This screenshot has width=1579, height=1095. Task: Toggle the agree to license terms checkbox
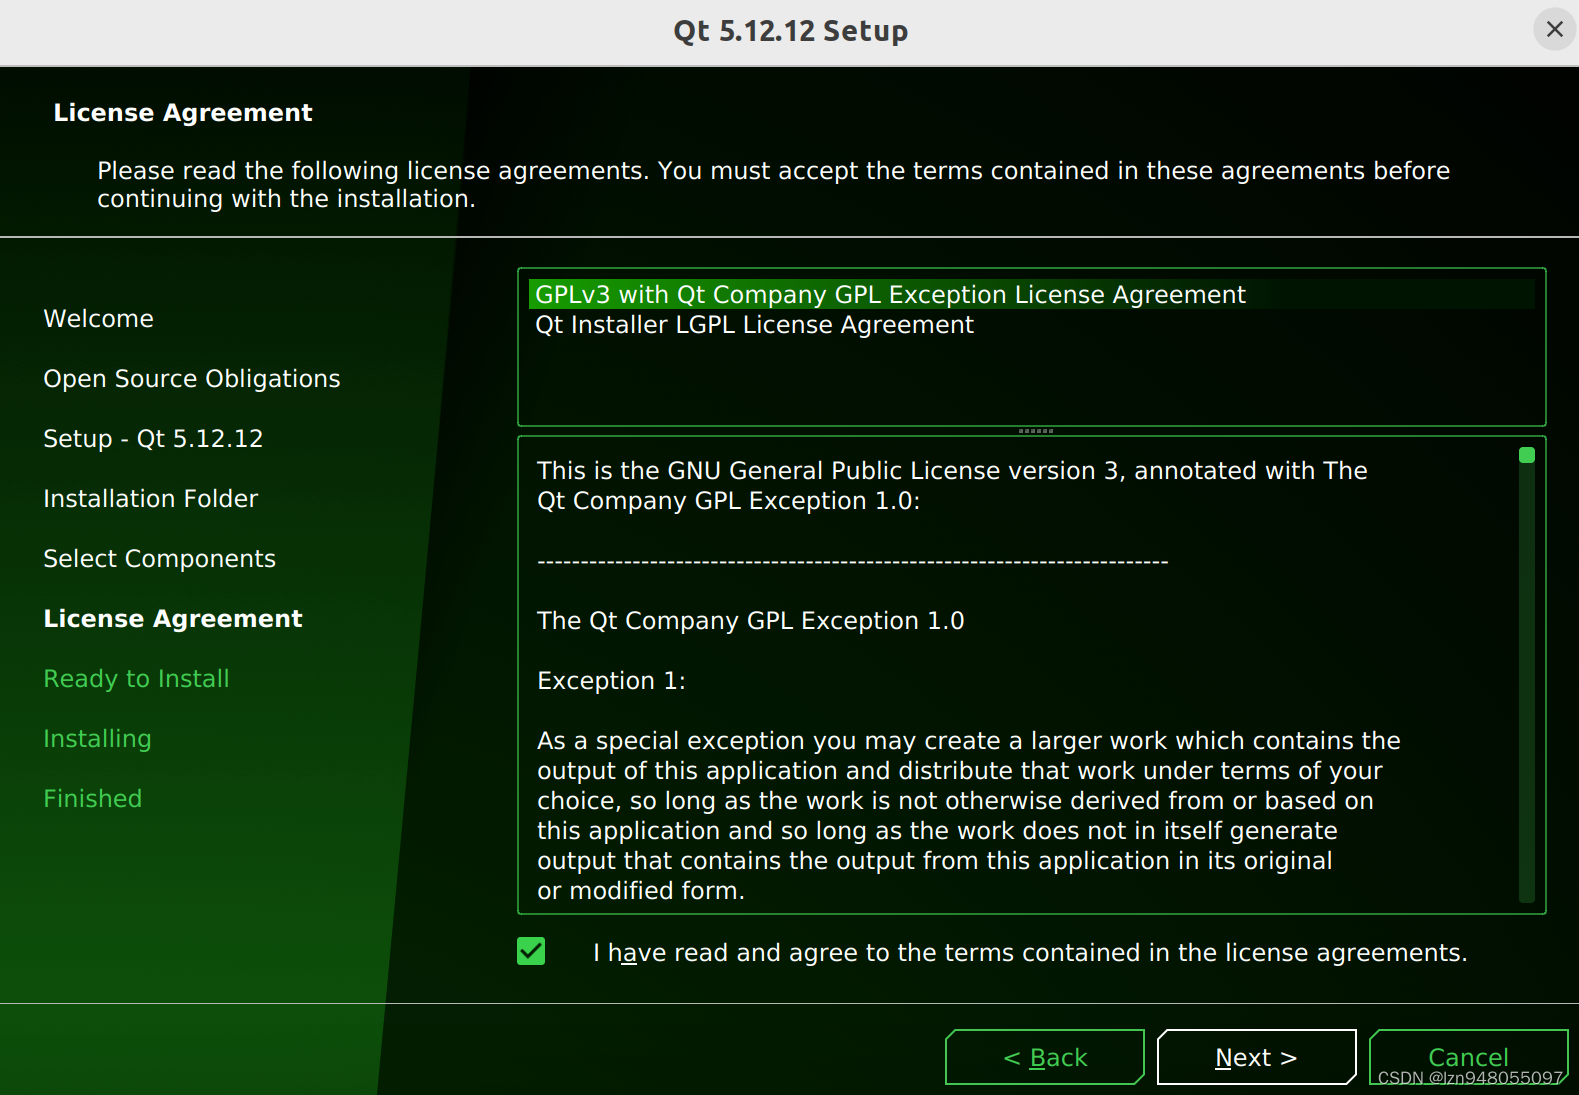click(531, 951)
